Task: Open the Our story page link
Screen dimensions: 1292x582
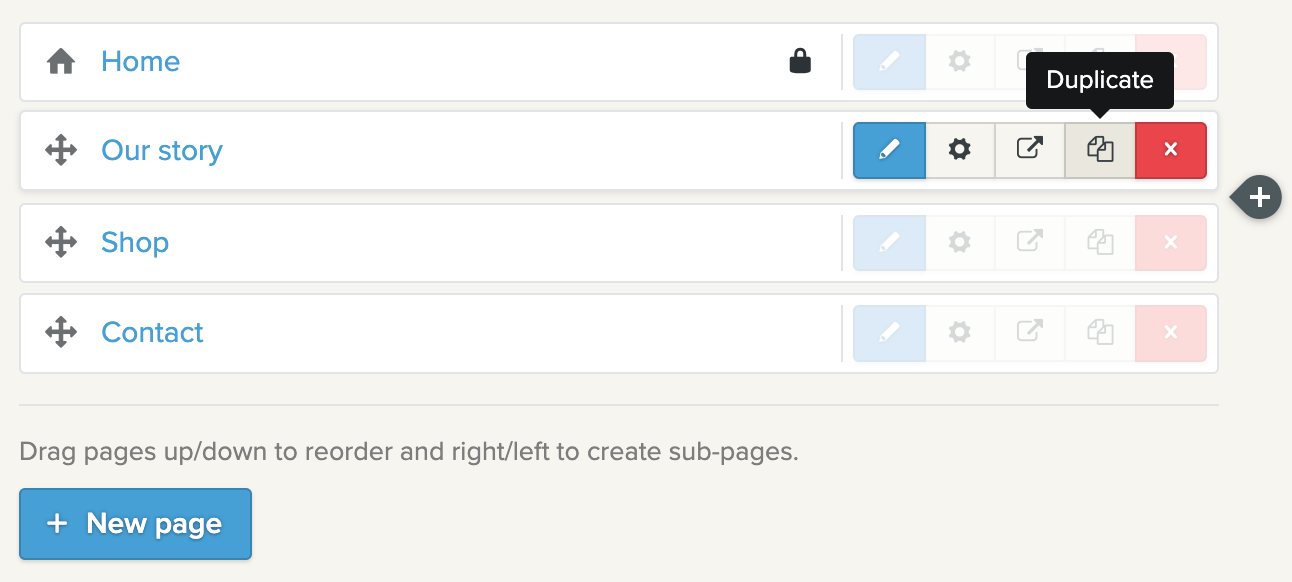Action: tap(162, 151)
